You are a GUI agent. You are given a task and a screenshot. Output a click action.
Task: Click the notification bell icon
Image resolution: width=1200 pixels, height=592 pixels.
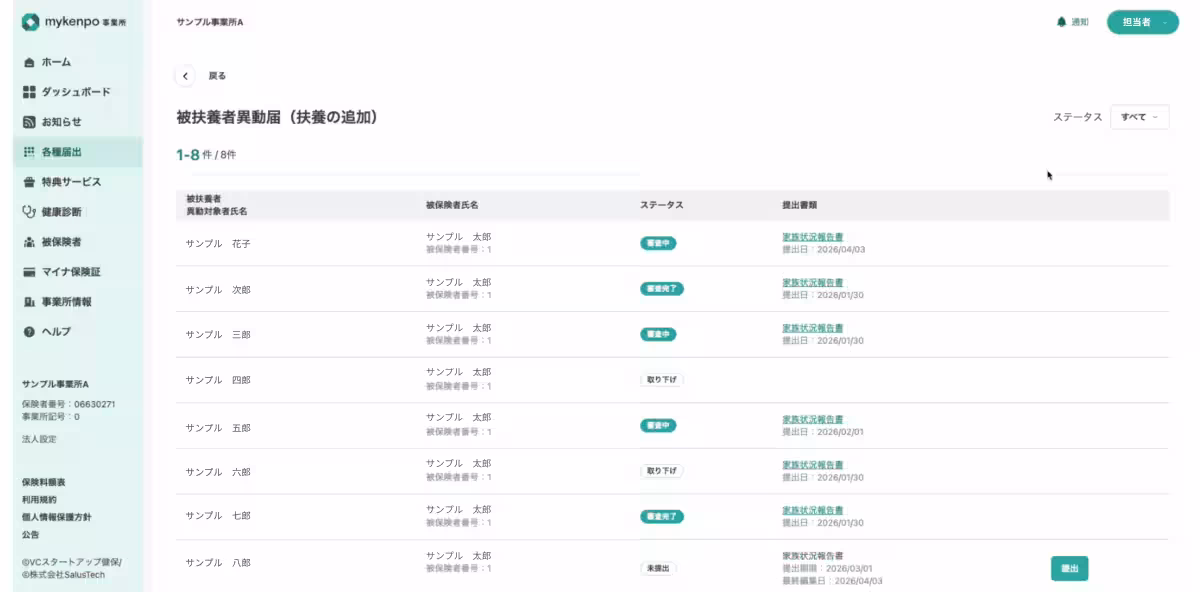1061,22
